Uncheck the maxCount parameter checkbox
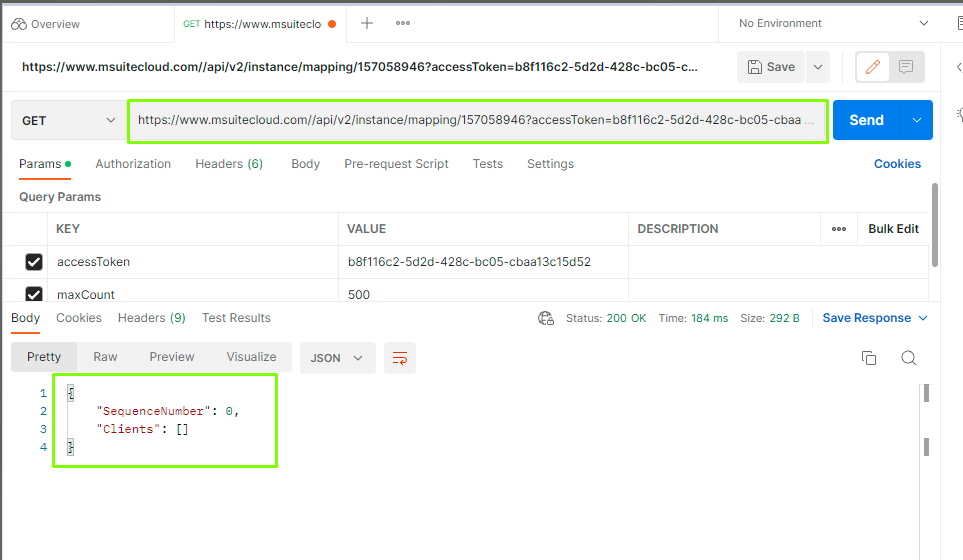963x560 pixels. [x=34, y=294]
